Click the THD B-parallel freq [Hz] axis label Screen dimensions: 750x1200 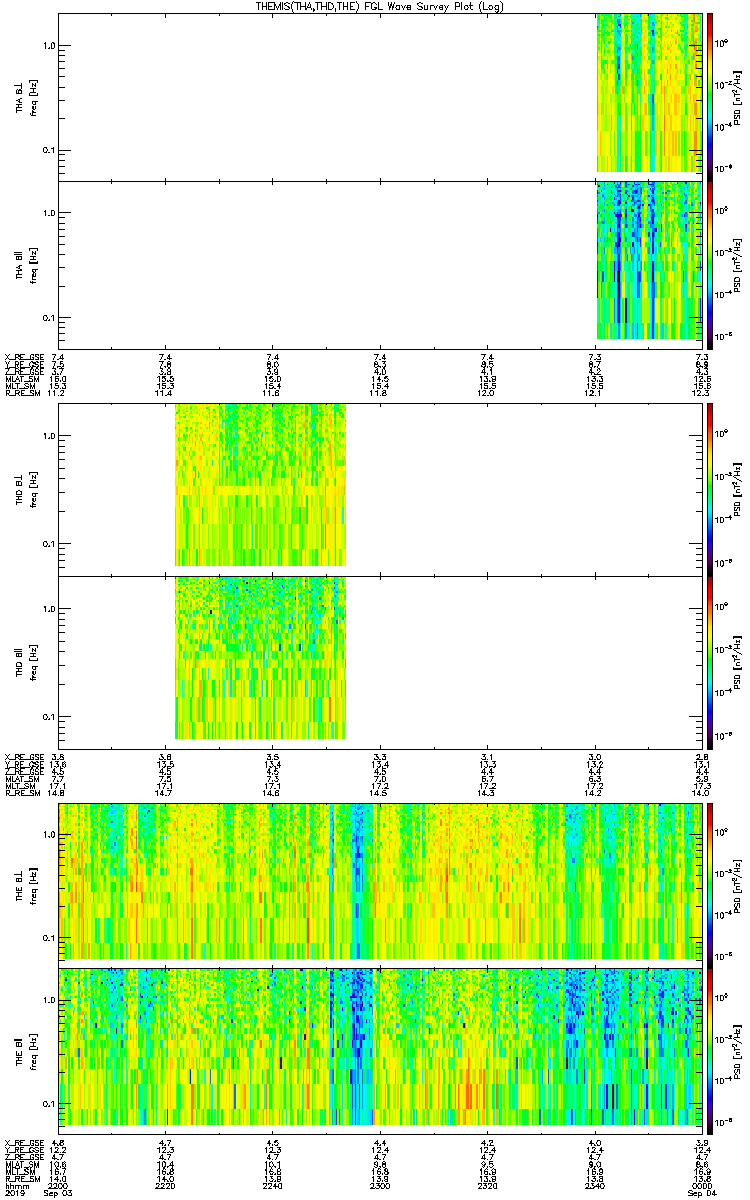36,662
